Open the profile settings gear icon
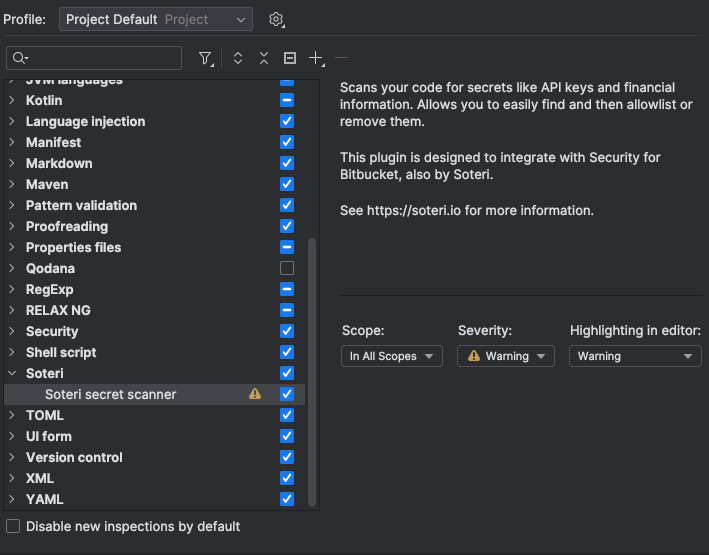This screenshot has height=555, width=709. tap(277, 19)
